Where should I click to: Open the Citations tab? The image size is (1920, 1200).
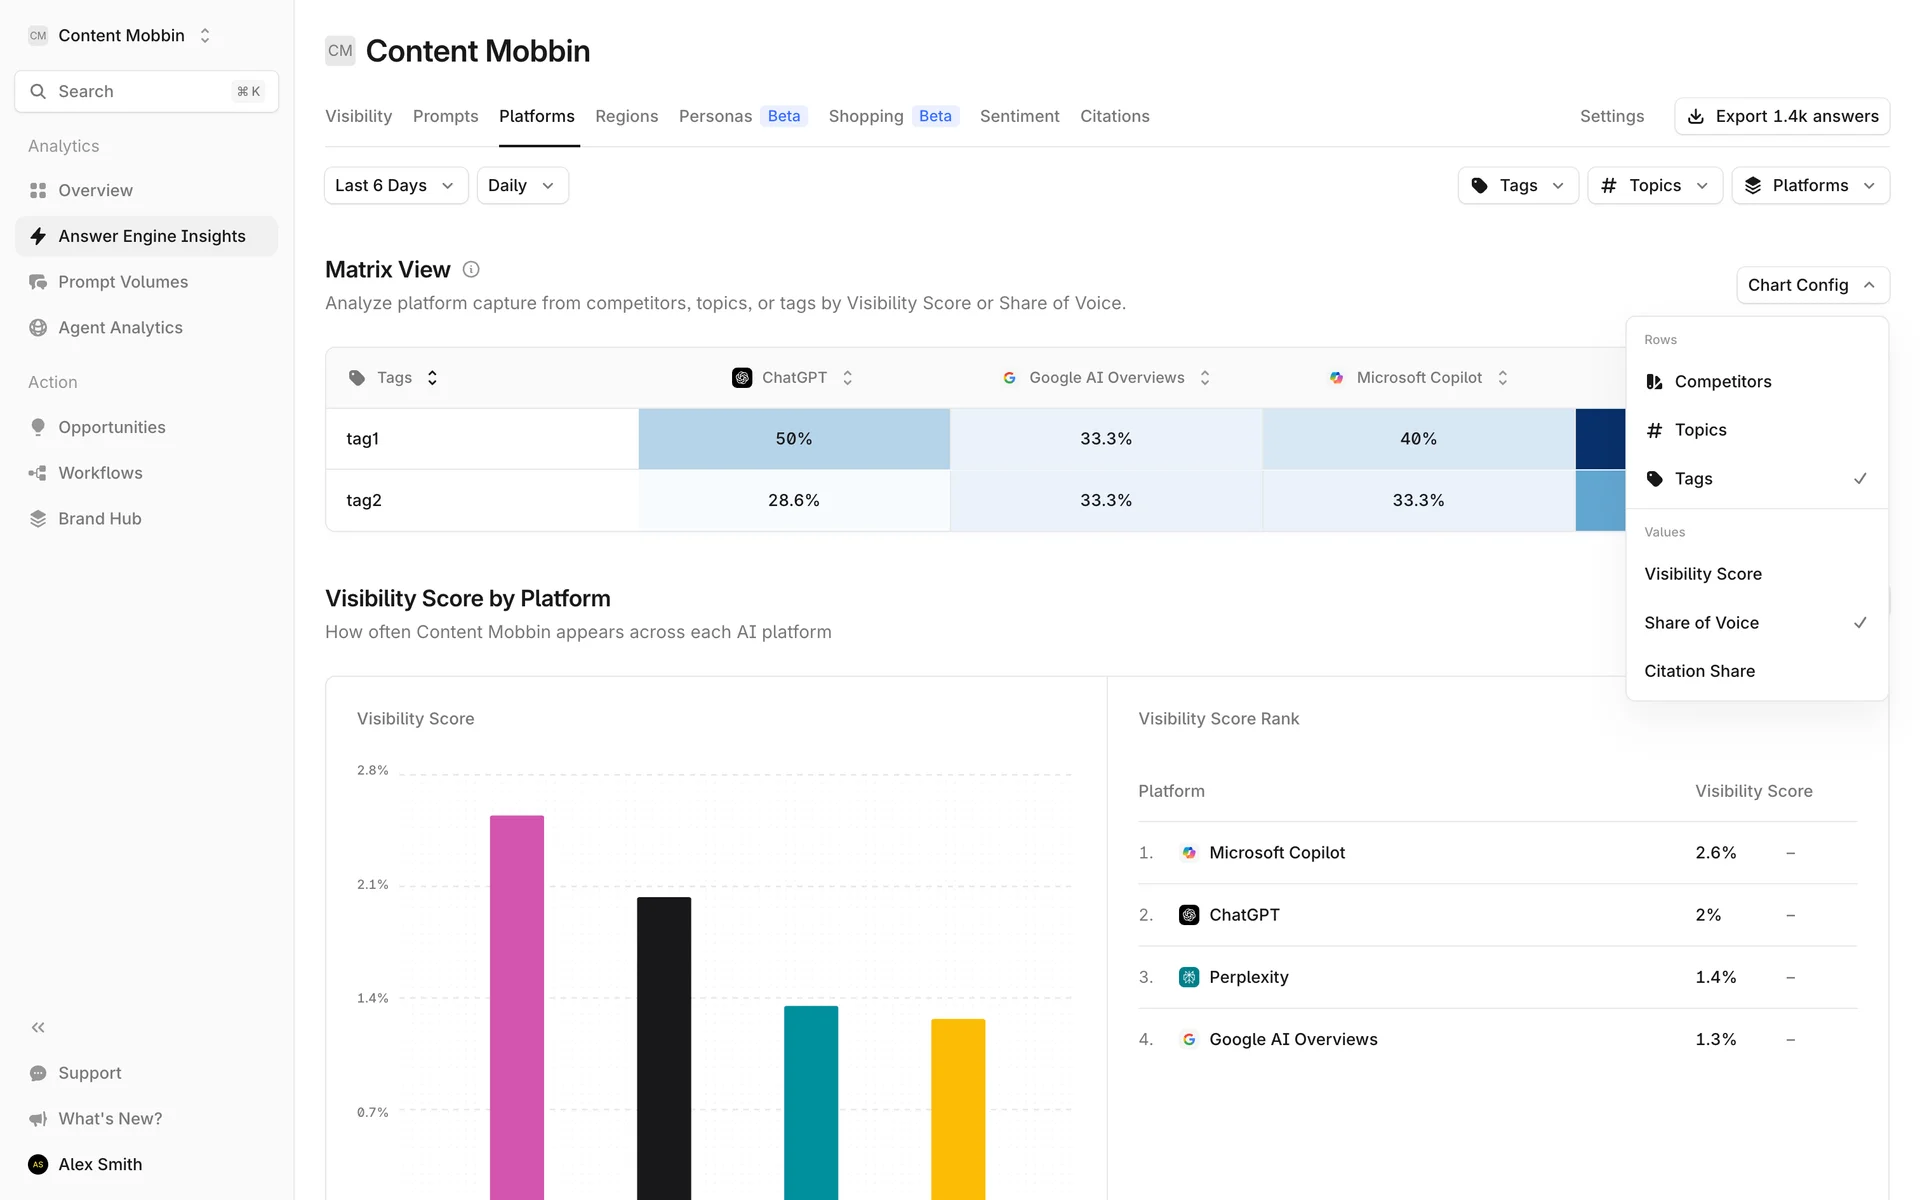point(1114,117)
